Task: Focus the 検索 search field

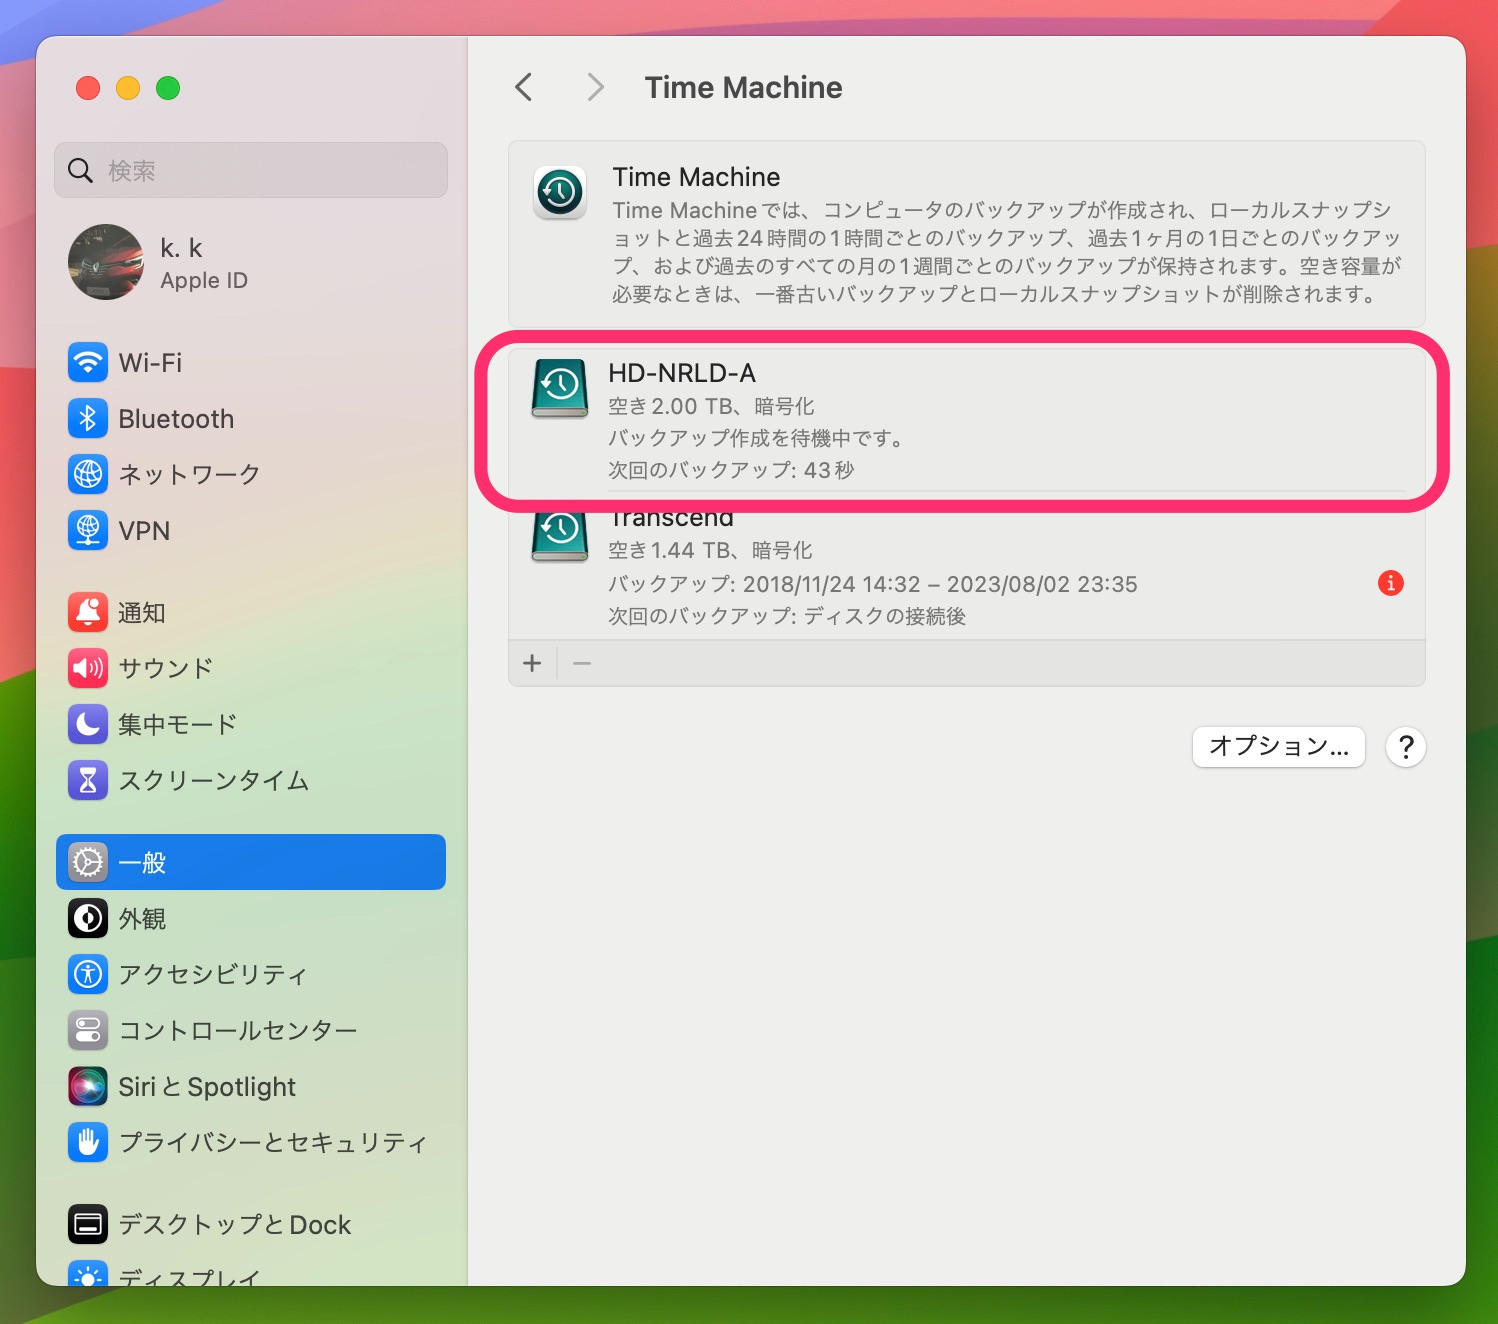Action: [251, 170]
